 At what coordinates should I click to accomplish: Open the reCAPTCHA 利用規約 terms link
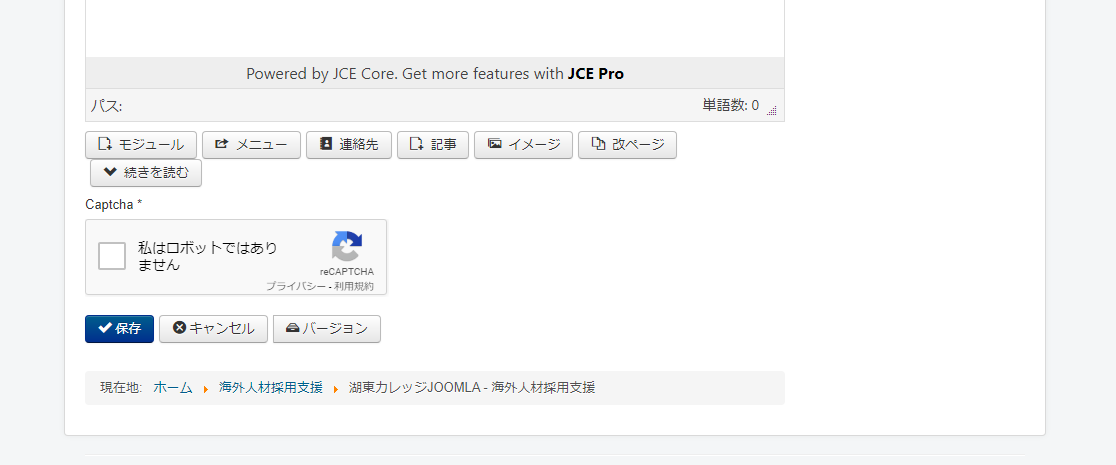[354, 286]
